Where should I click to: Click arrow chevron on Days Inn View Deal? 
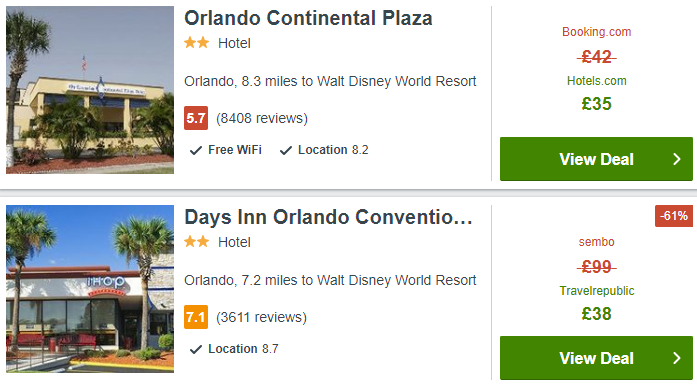pos(677,358)
